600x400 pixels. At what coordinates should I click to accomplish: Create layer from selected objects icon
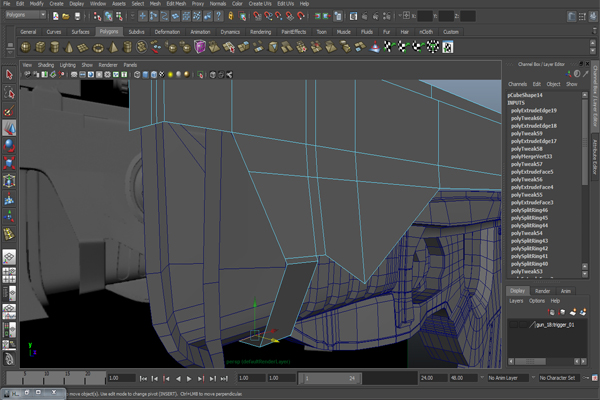pos(583,312)
